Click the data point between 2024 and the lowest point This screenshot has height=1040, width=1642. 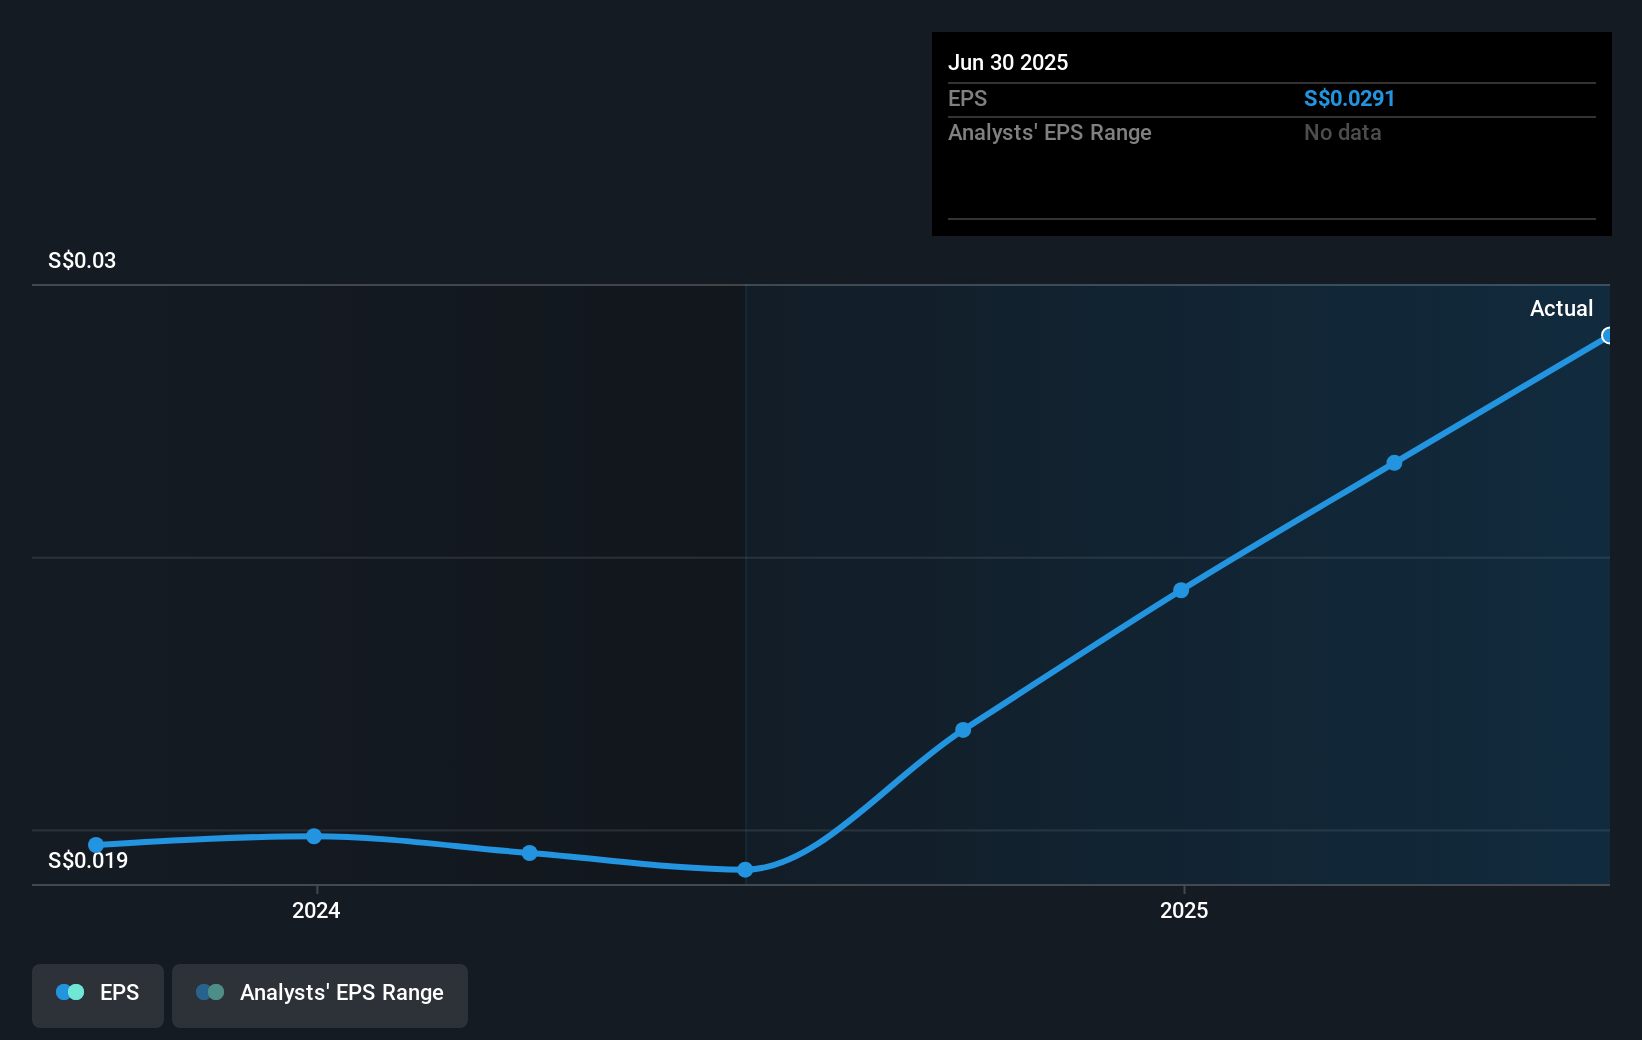tap(530, 853)
